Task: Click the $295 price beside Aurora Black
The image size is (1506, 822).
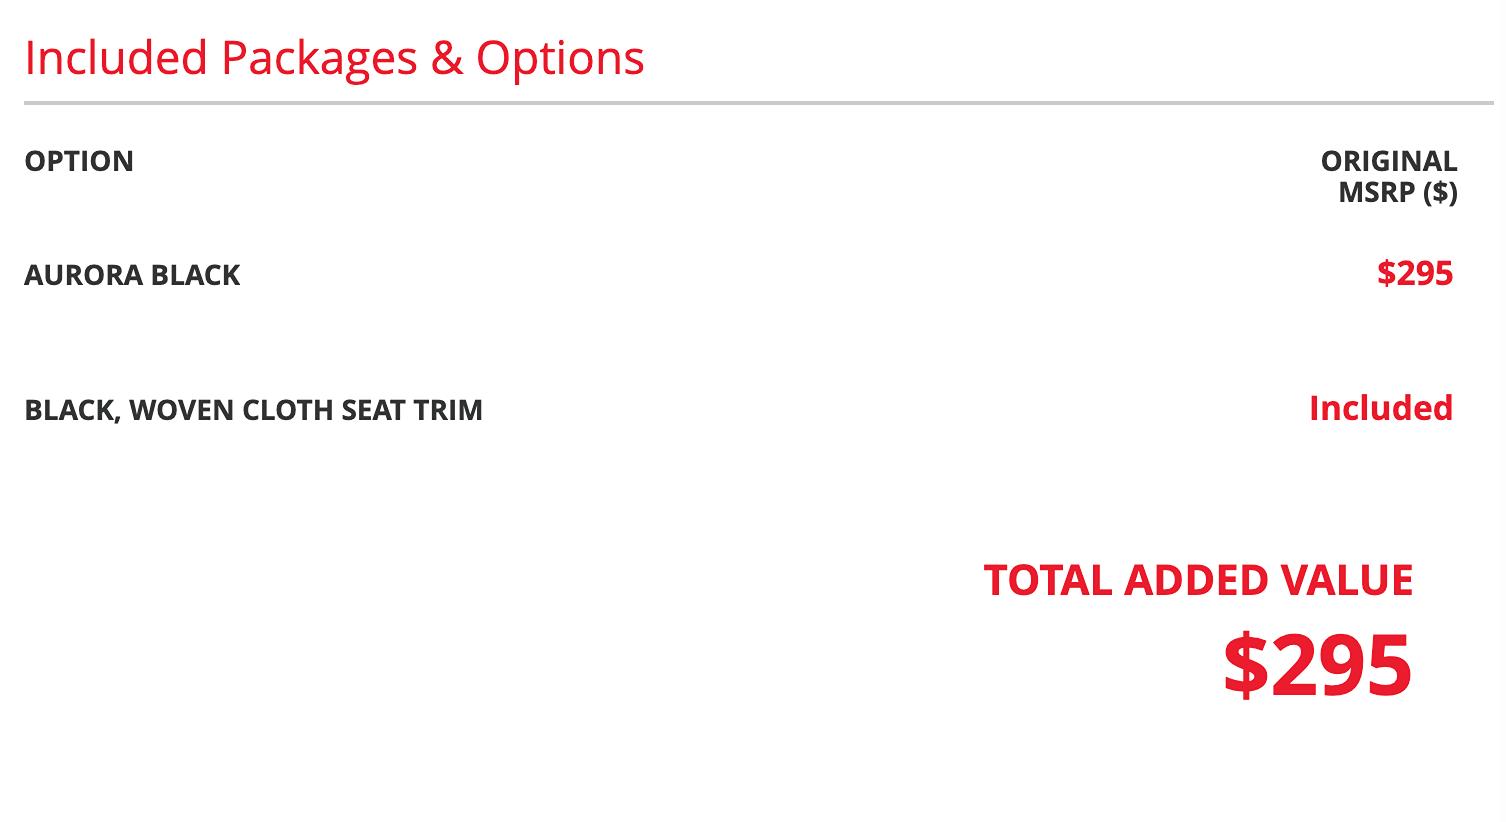Action: click(x=1415, y=273)
